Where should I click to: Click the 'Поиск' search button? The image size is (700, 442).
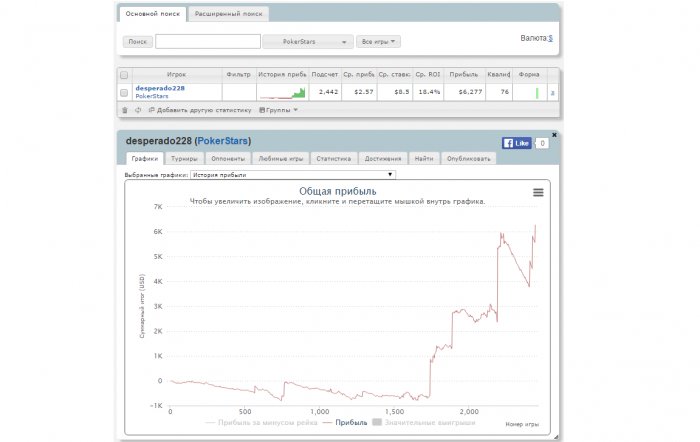point(138,42)
